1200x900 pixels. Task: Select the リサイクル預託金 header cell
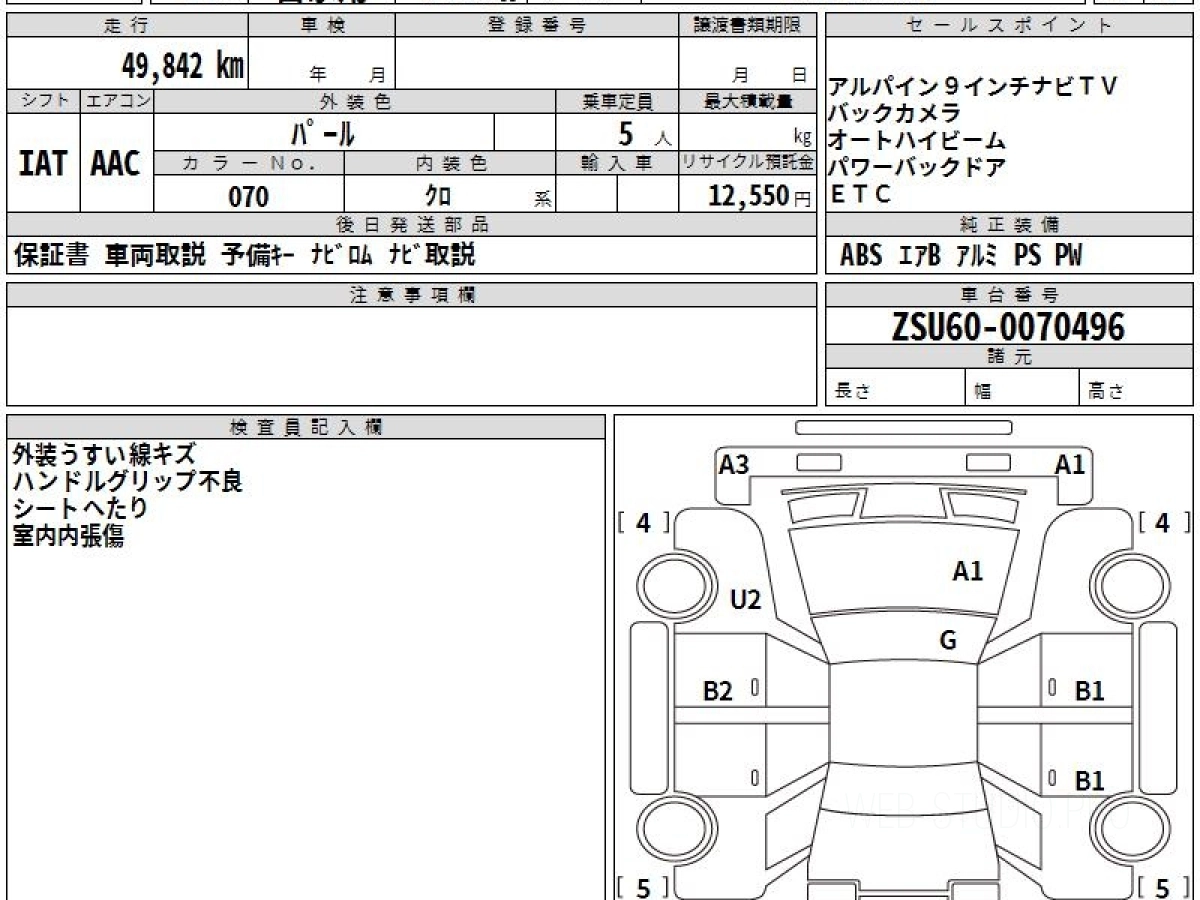[748, 164]
